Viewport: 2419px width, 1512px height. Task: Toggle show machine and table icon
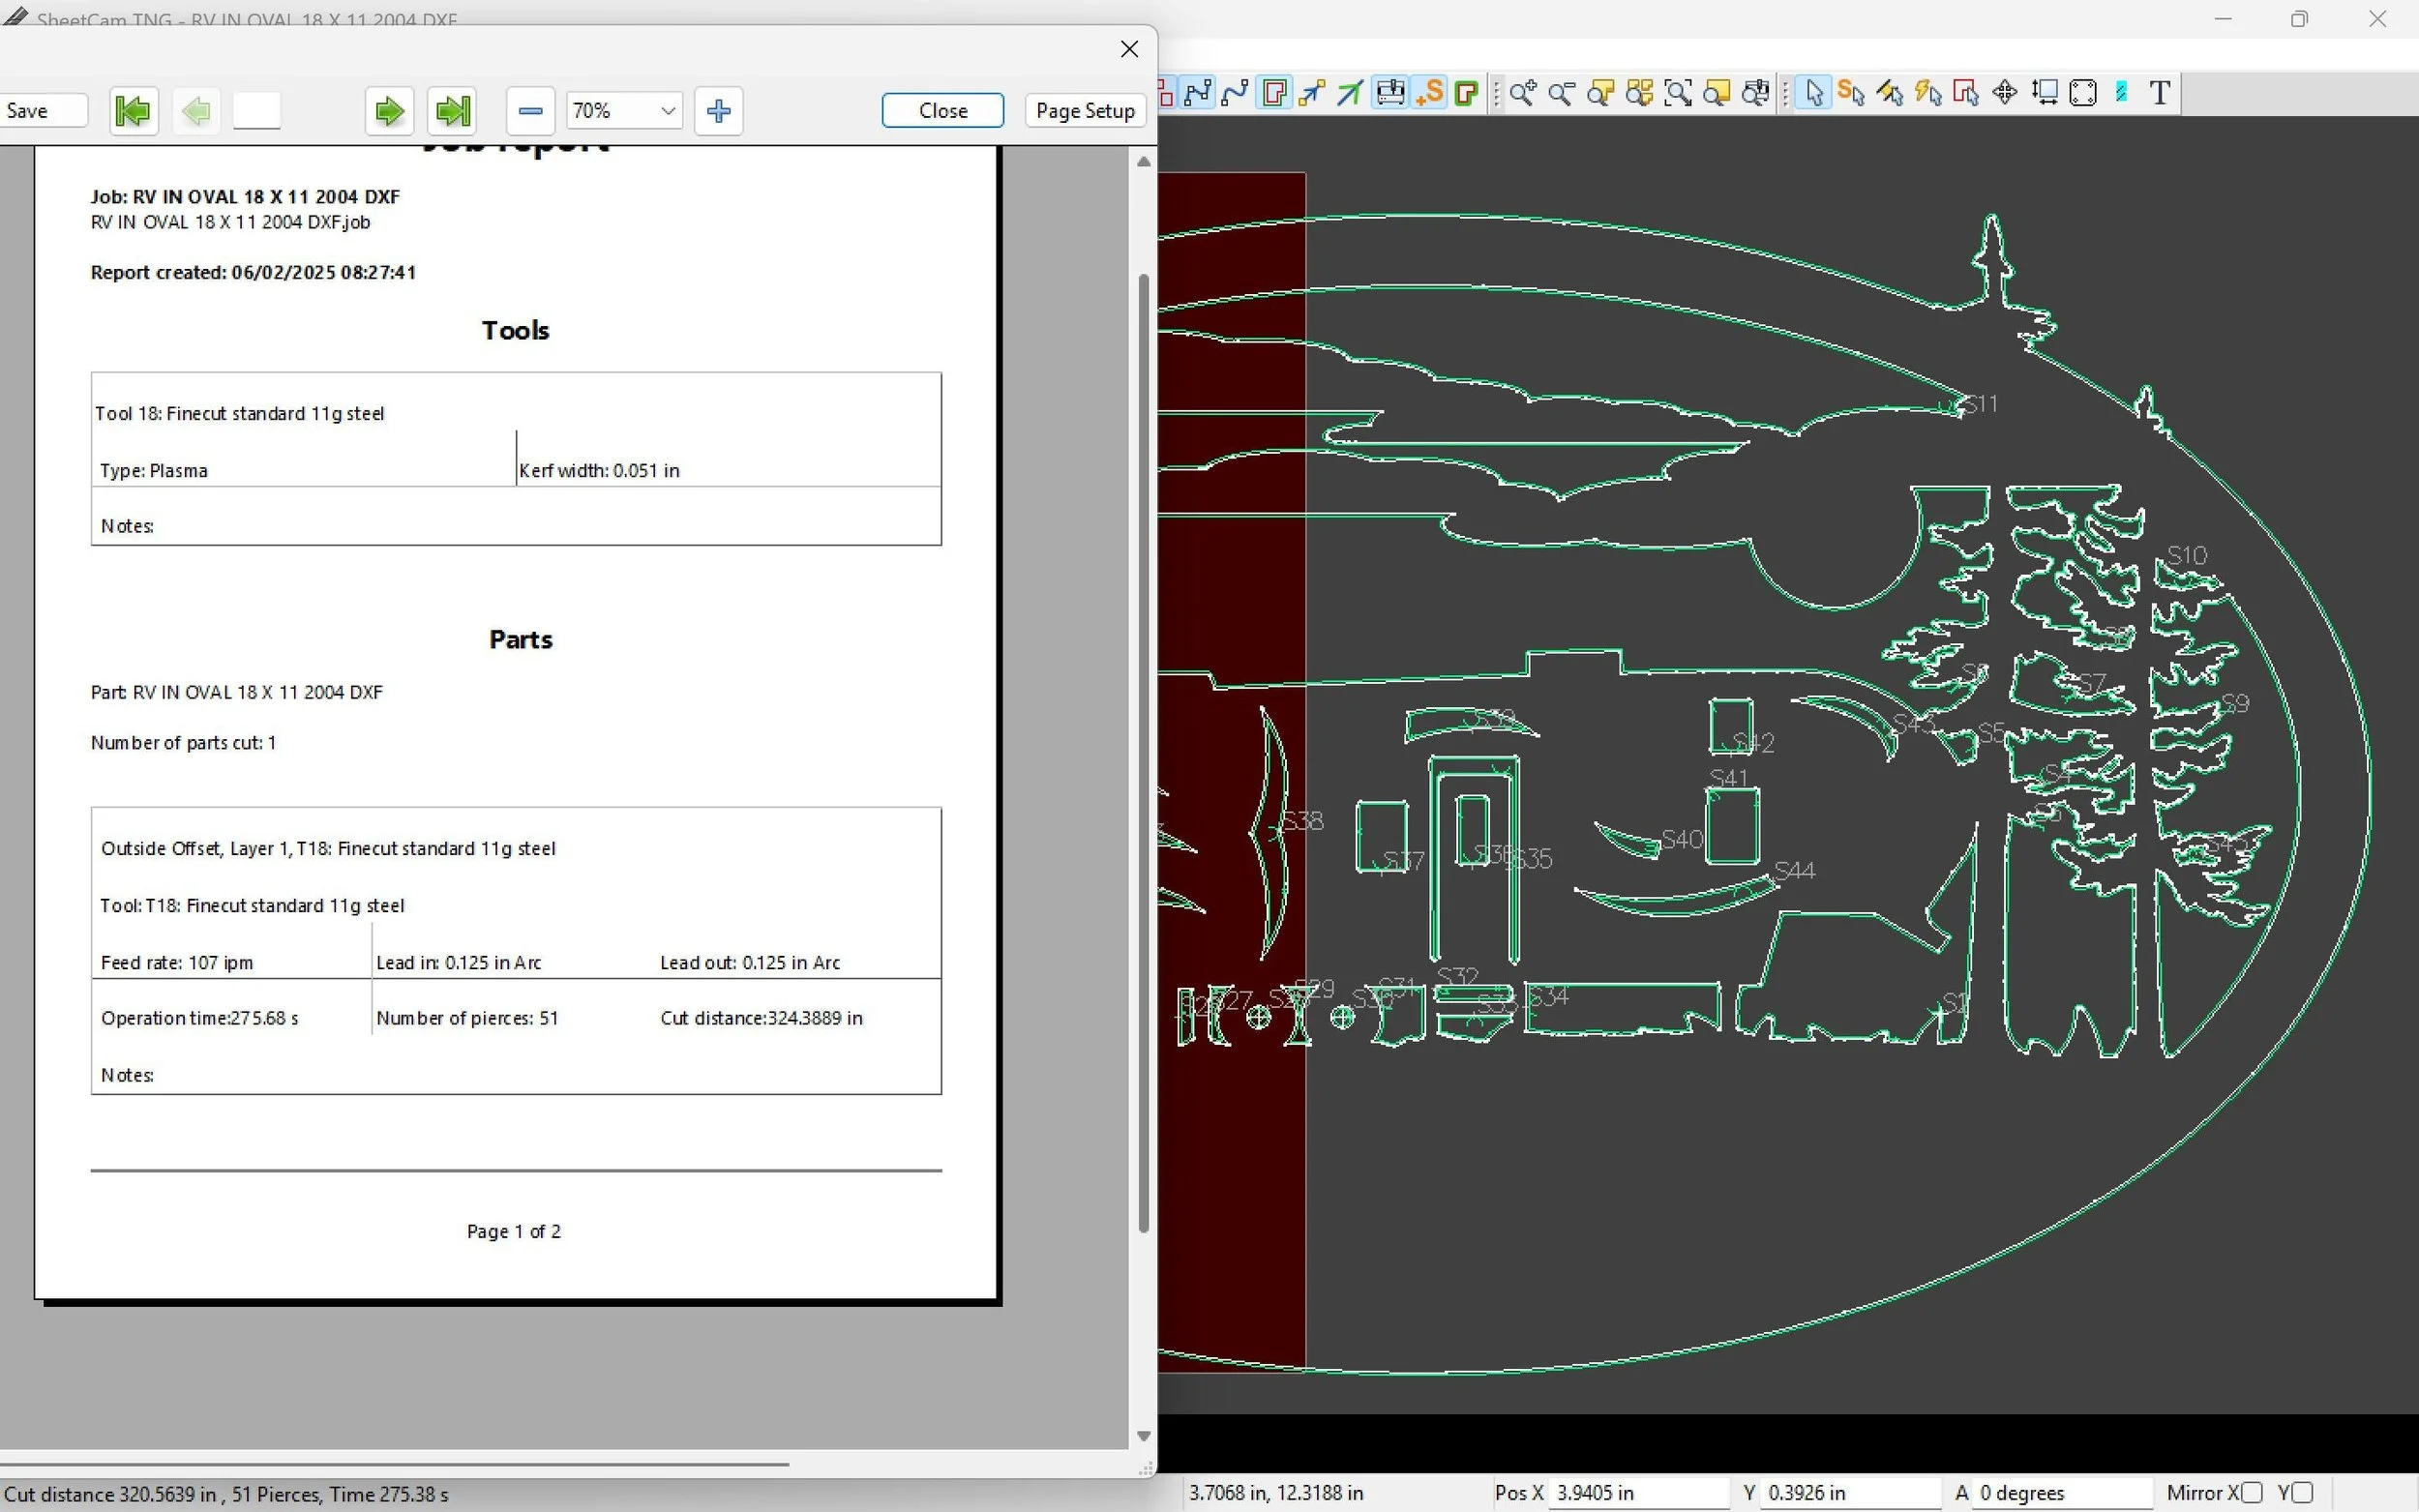point(1390,93)
